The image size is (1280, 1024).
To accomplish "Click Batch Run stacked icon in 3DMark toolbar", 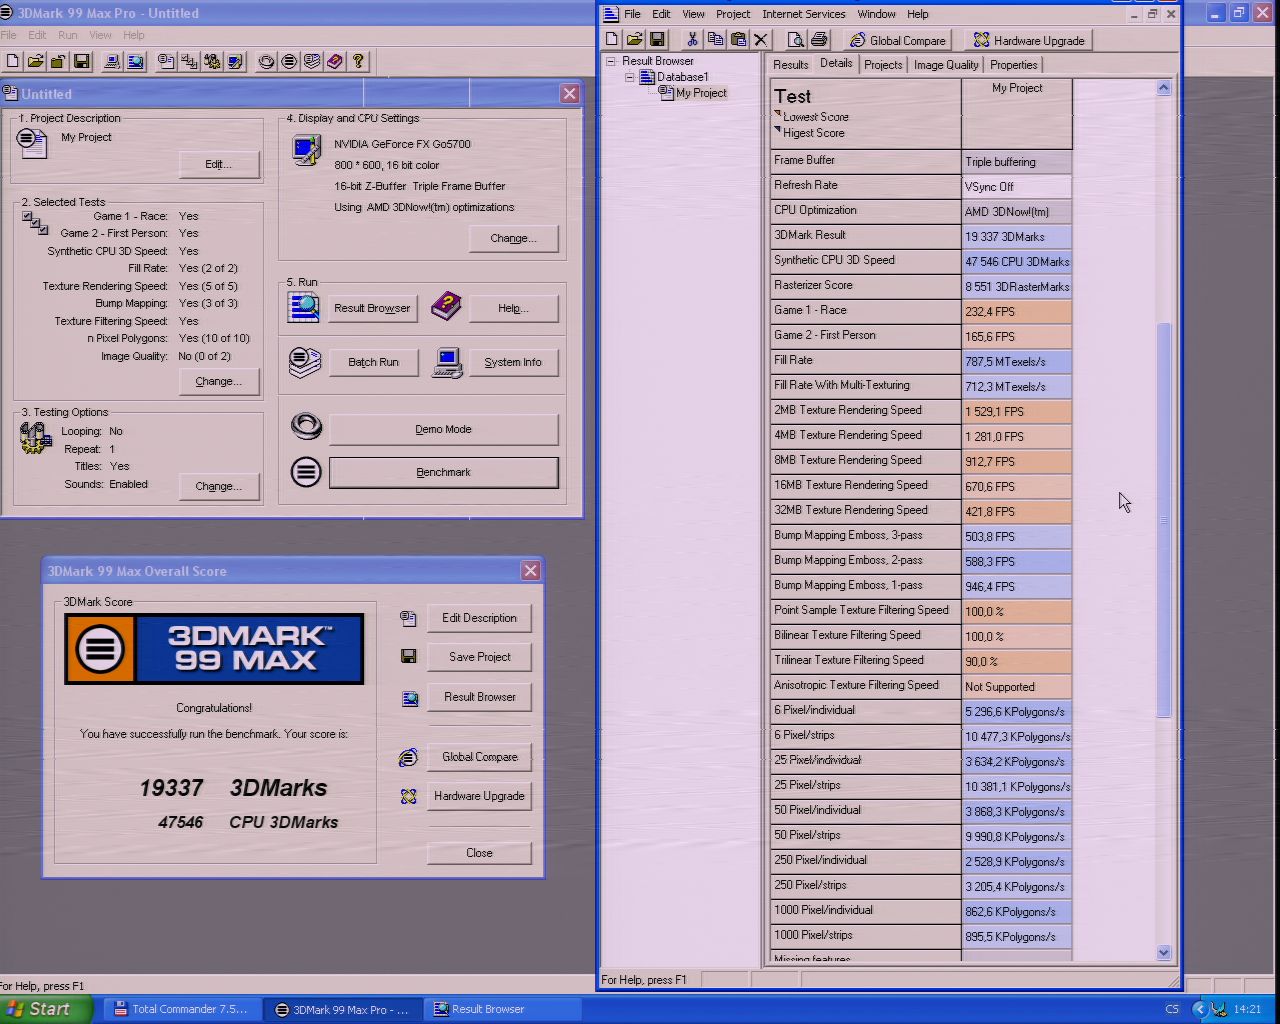I will 312,61.
